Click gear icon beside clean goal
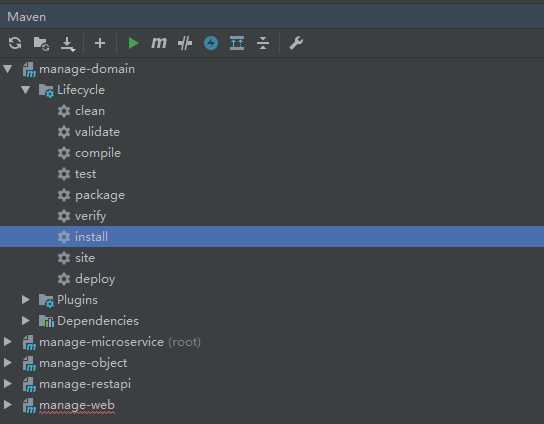The height and width of the screenshot is (424, 544). [64, 111]
